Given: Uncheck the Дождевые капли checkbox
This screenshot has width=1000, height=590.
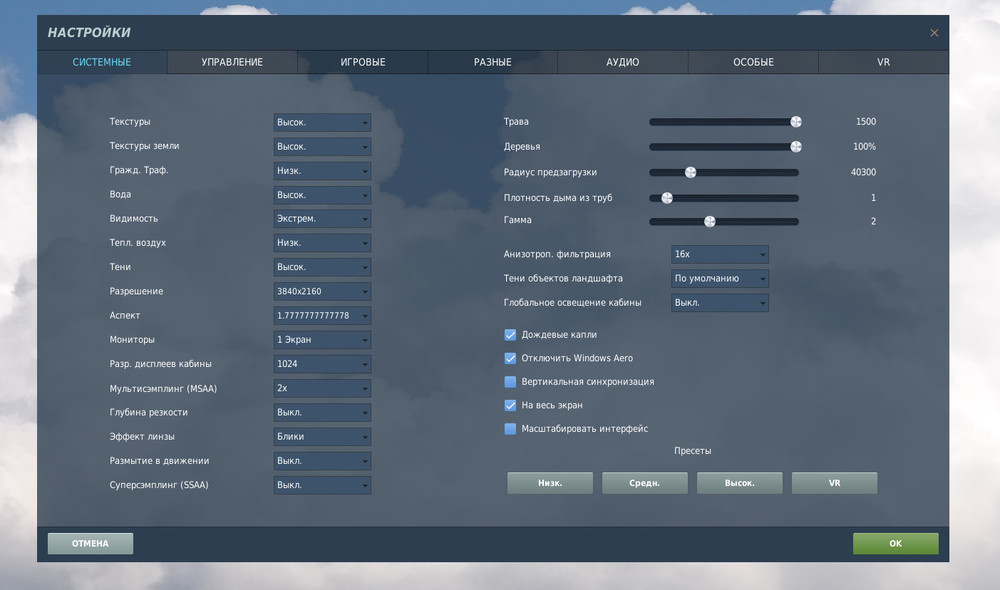Looking at the screenshot, I should point(510,335).
